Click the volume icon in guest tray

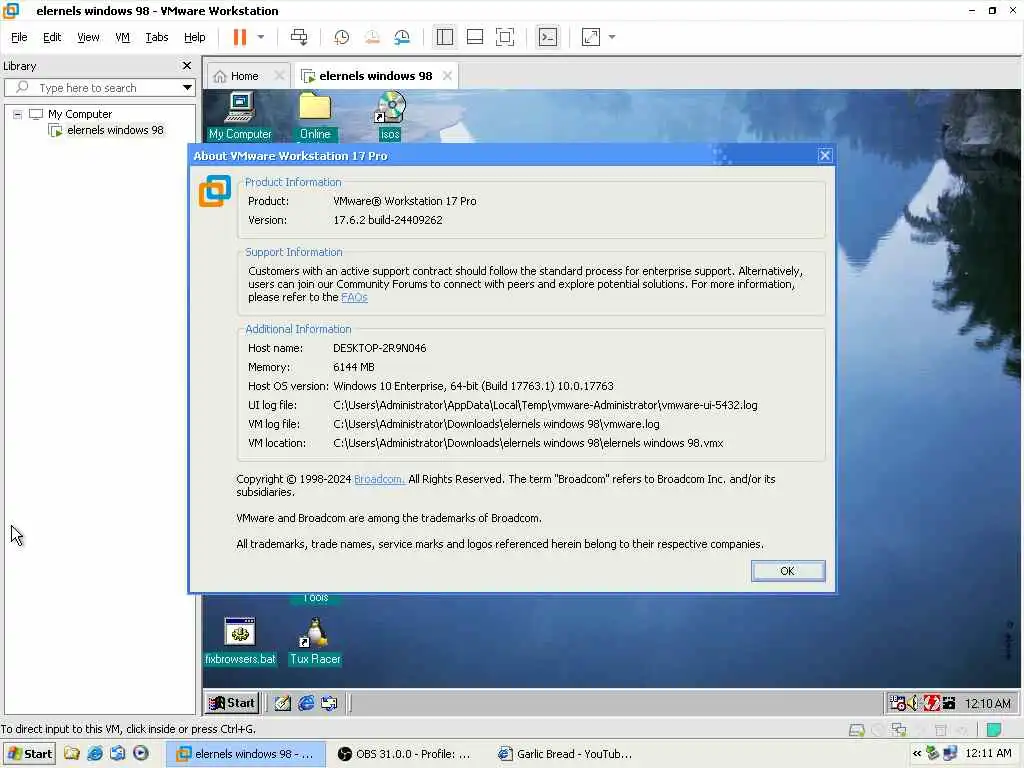click(914, 703)
